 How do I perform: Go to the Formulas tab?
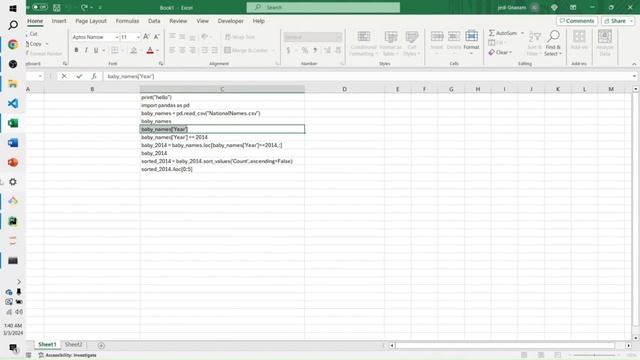[x=127, y=21]
